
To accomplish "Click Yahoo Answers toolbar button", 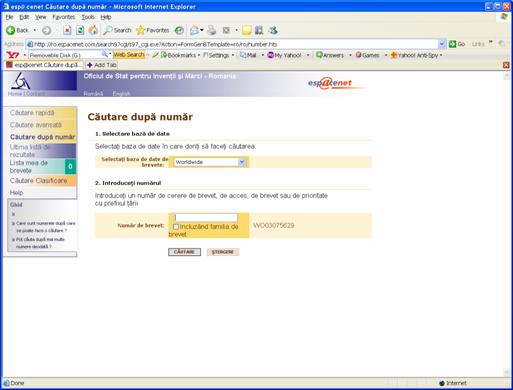I will click(x=330, y=55).
